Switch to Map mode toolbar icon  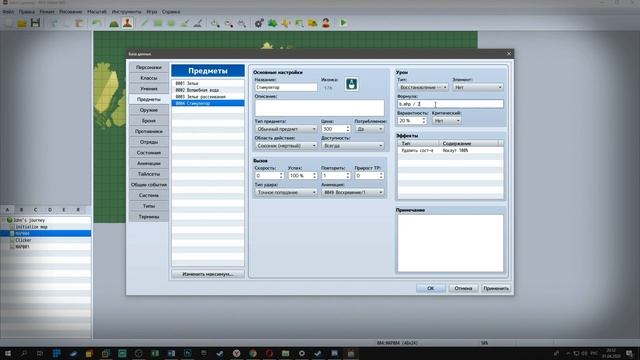[x=114, y=23]
